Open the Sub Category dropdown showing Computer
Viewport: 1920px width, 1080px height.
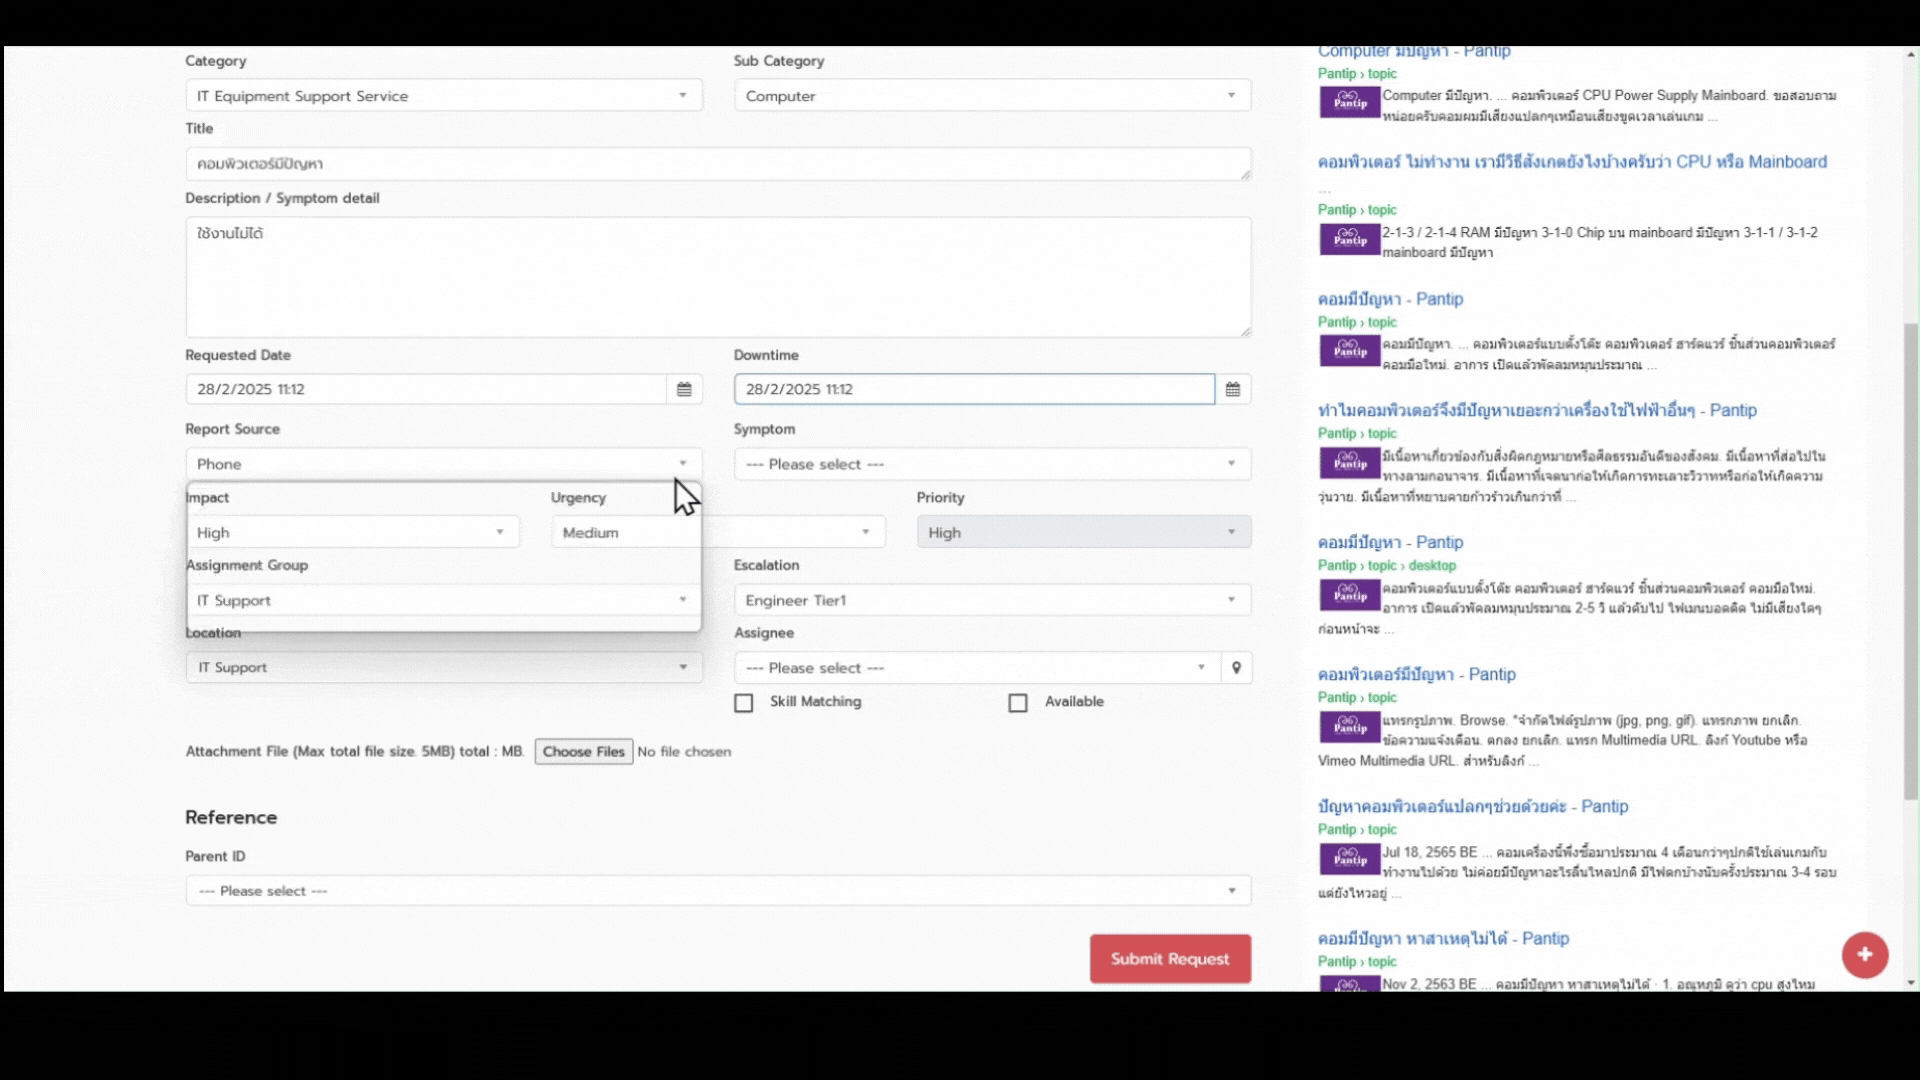[992, 96]
